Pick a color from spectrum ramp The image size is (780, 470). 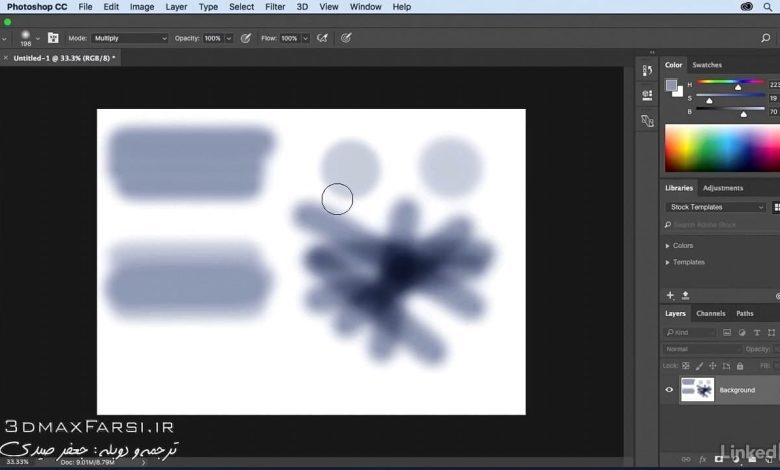722,148
